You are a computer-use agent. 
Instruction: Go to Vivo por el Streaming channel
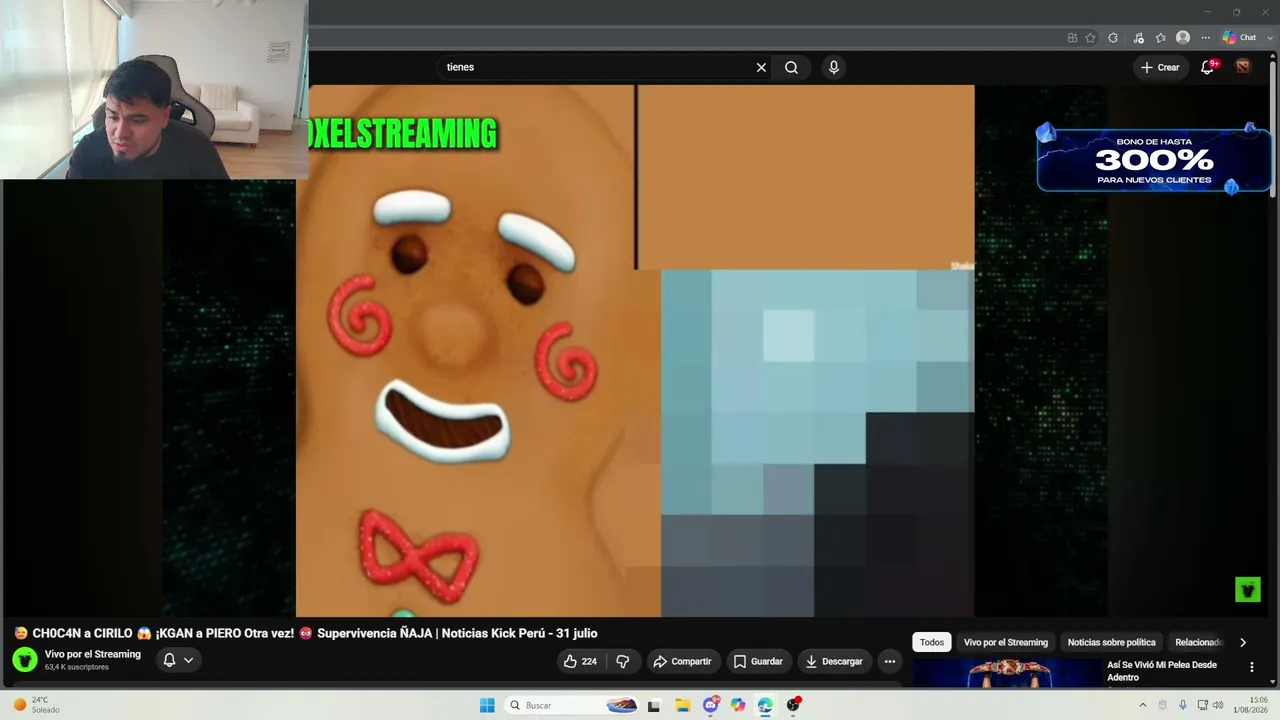pyautogui.click(x=93, y=654)
